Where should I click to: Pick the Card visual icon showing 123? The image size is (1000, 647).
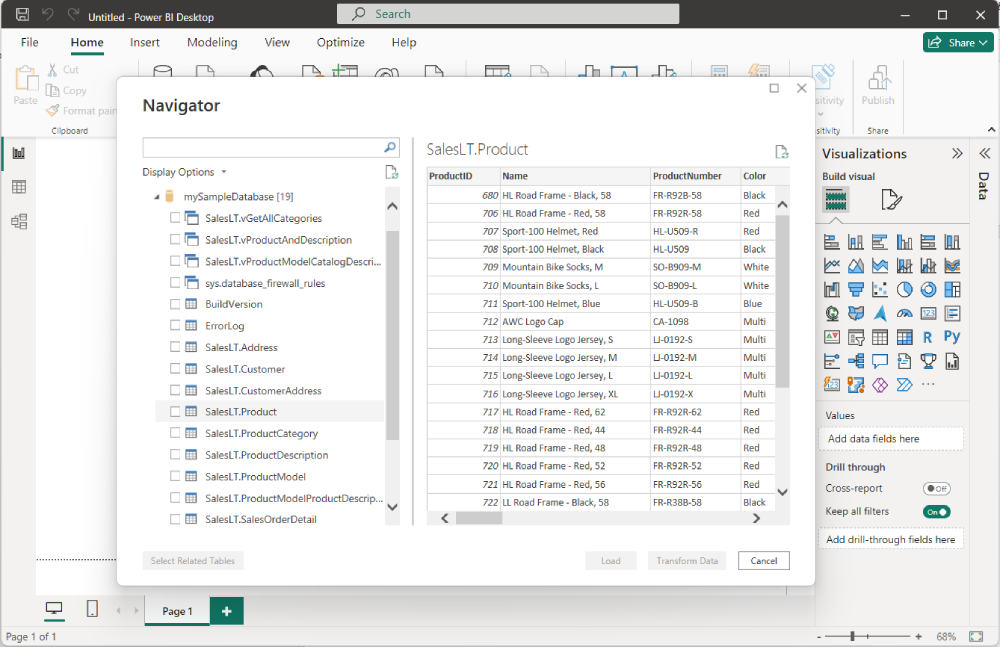[x=928, y=313]
